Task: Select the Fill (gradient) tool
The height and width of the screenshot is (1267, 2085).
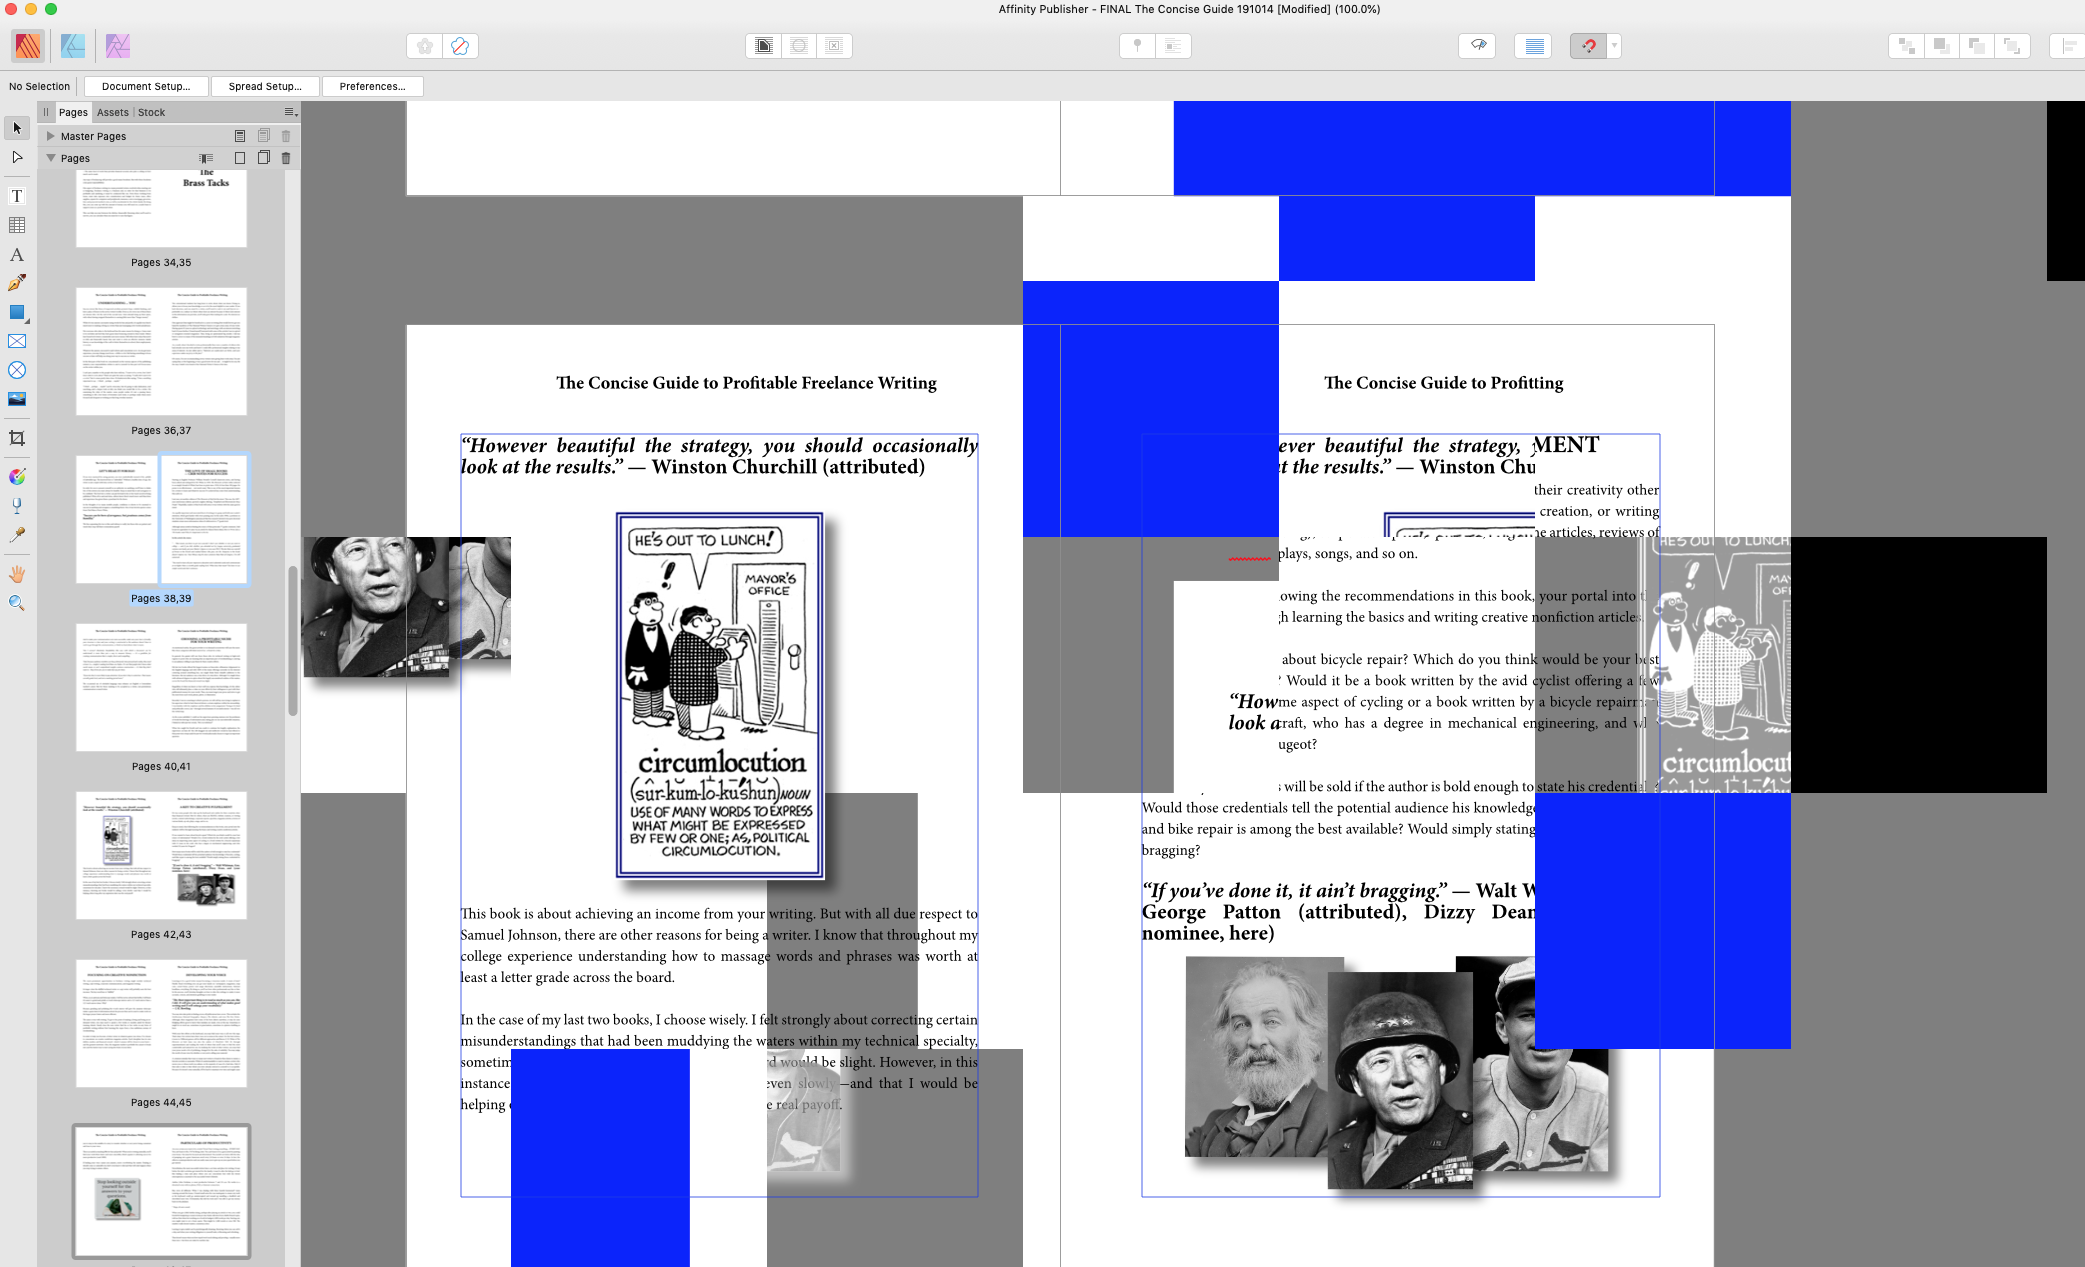Action: coord(17,477)
